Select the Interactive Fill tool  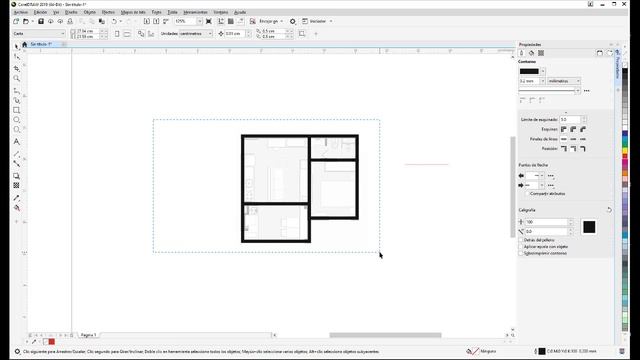pyautogui.click(x=16, y=208)
